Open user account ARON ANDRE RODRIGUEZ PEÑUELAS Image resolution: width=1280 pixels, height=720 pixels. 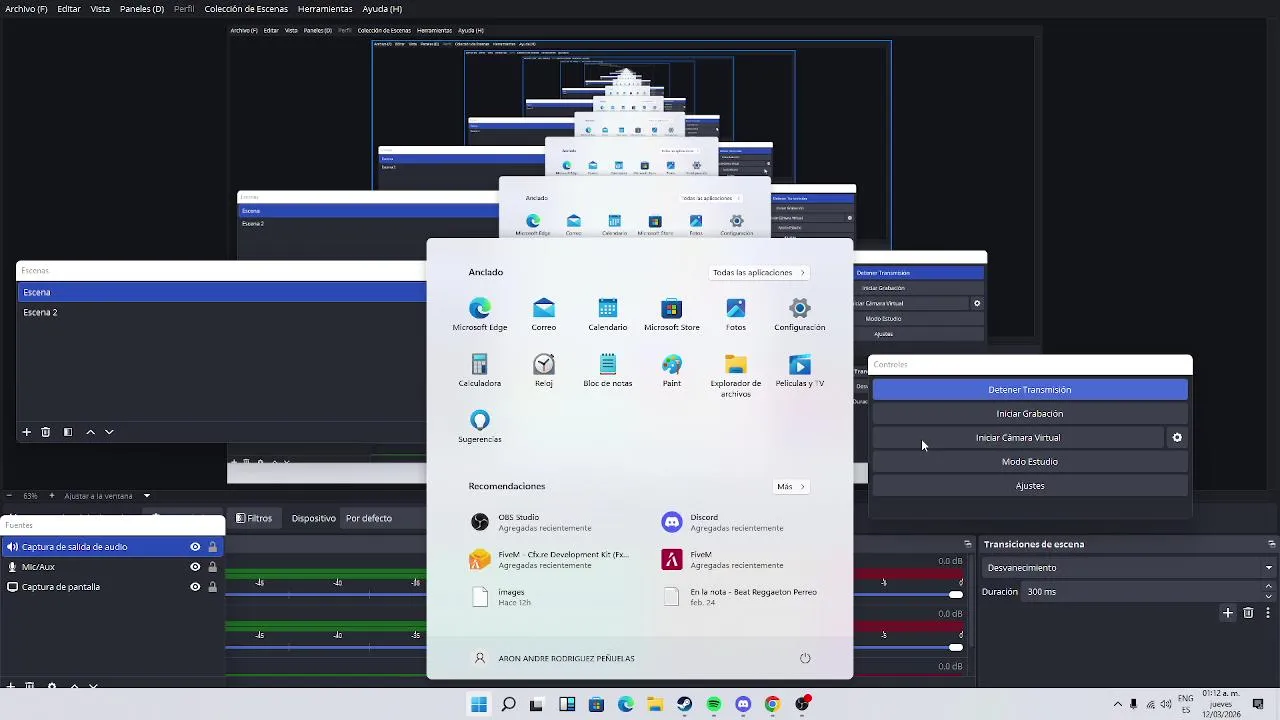tap(554, 658)
